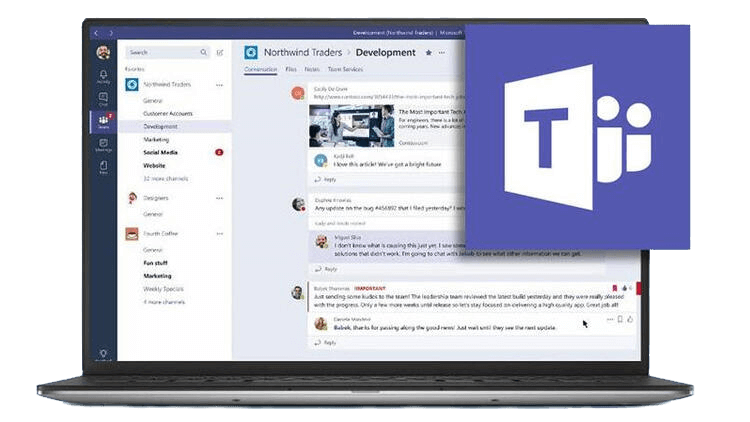Viewport: 750px width, 422px height.
Task: Click the Babek mention in Carole's reply
Action: pyautogui.click(x=342, y=328)
